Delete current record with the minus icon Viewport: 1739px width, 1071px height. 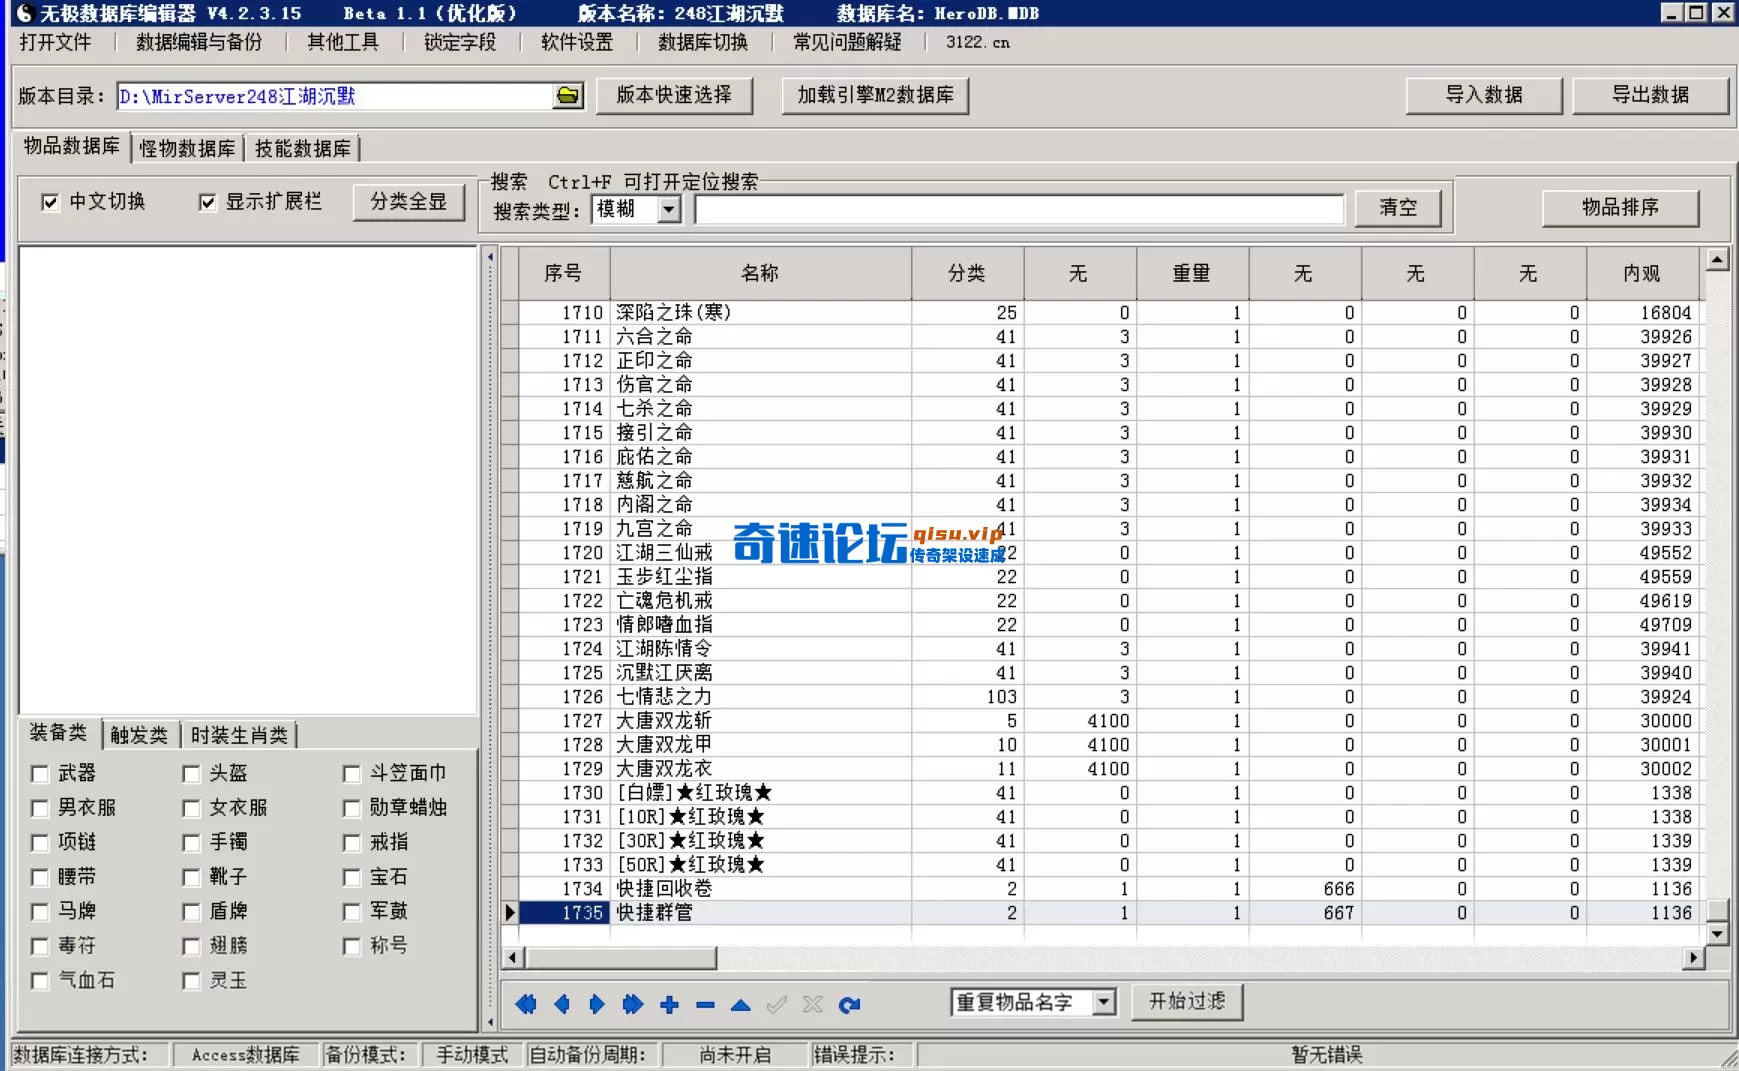click(x=706, y=1004)
